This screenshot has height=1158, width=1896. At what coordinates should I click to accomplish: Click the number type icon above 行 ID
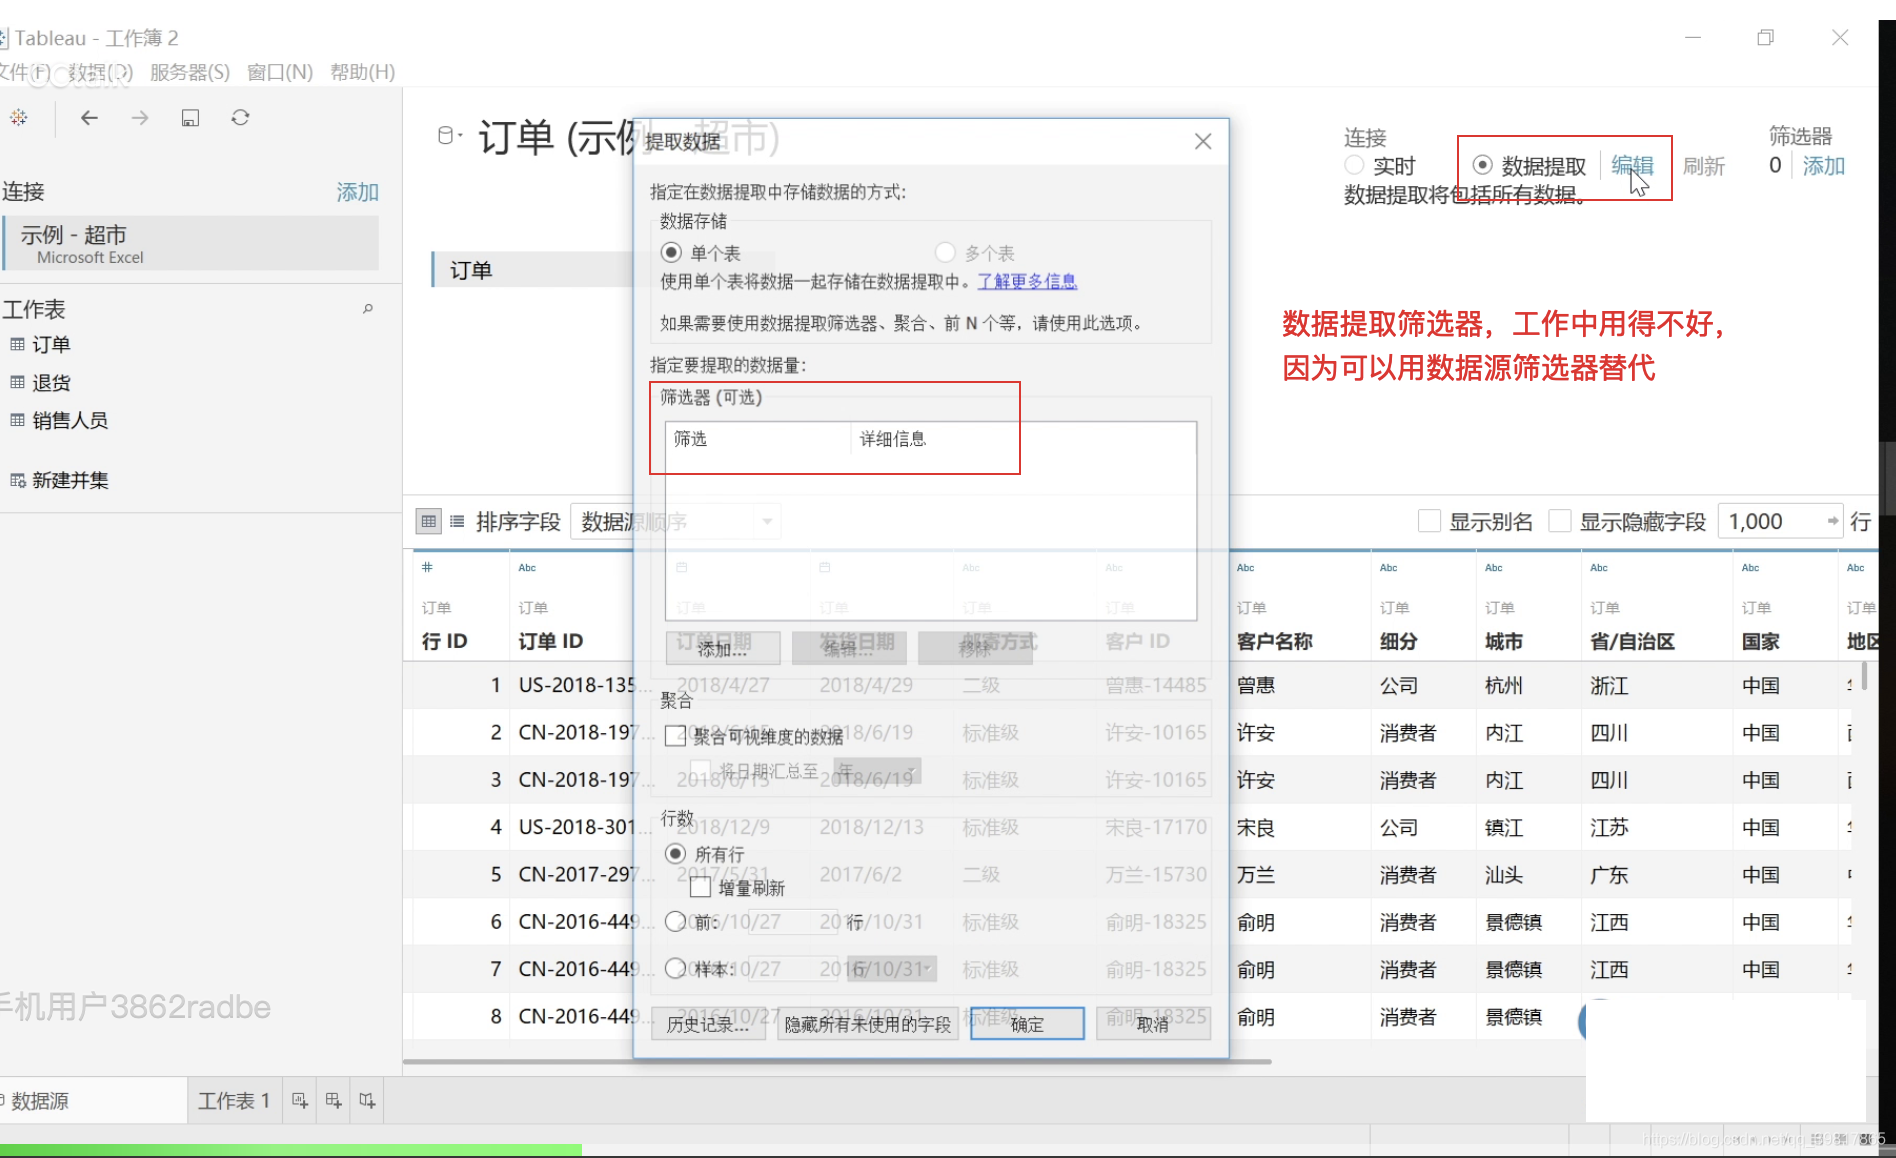click(x=427, y=567)
